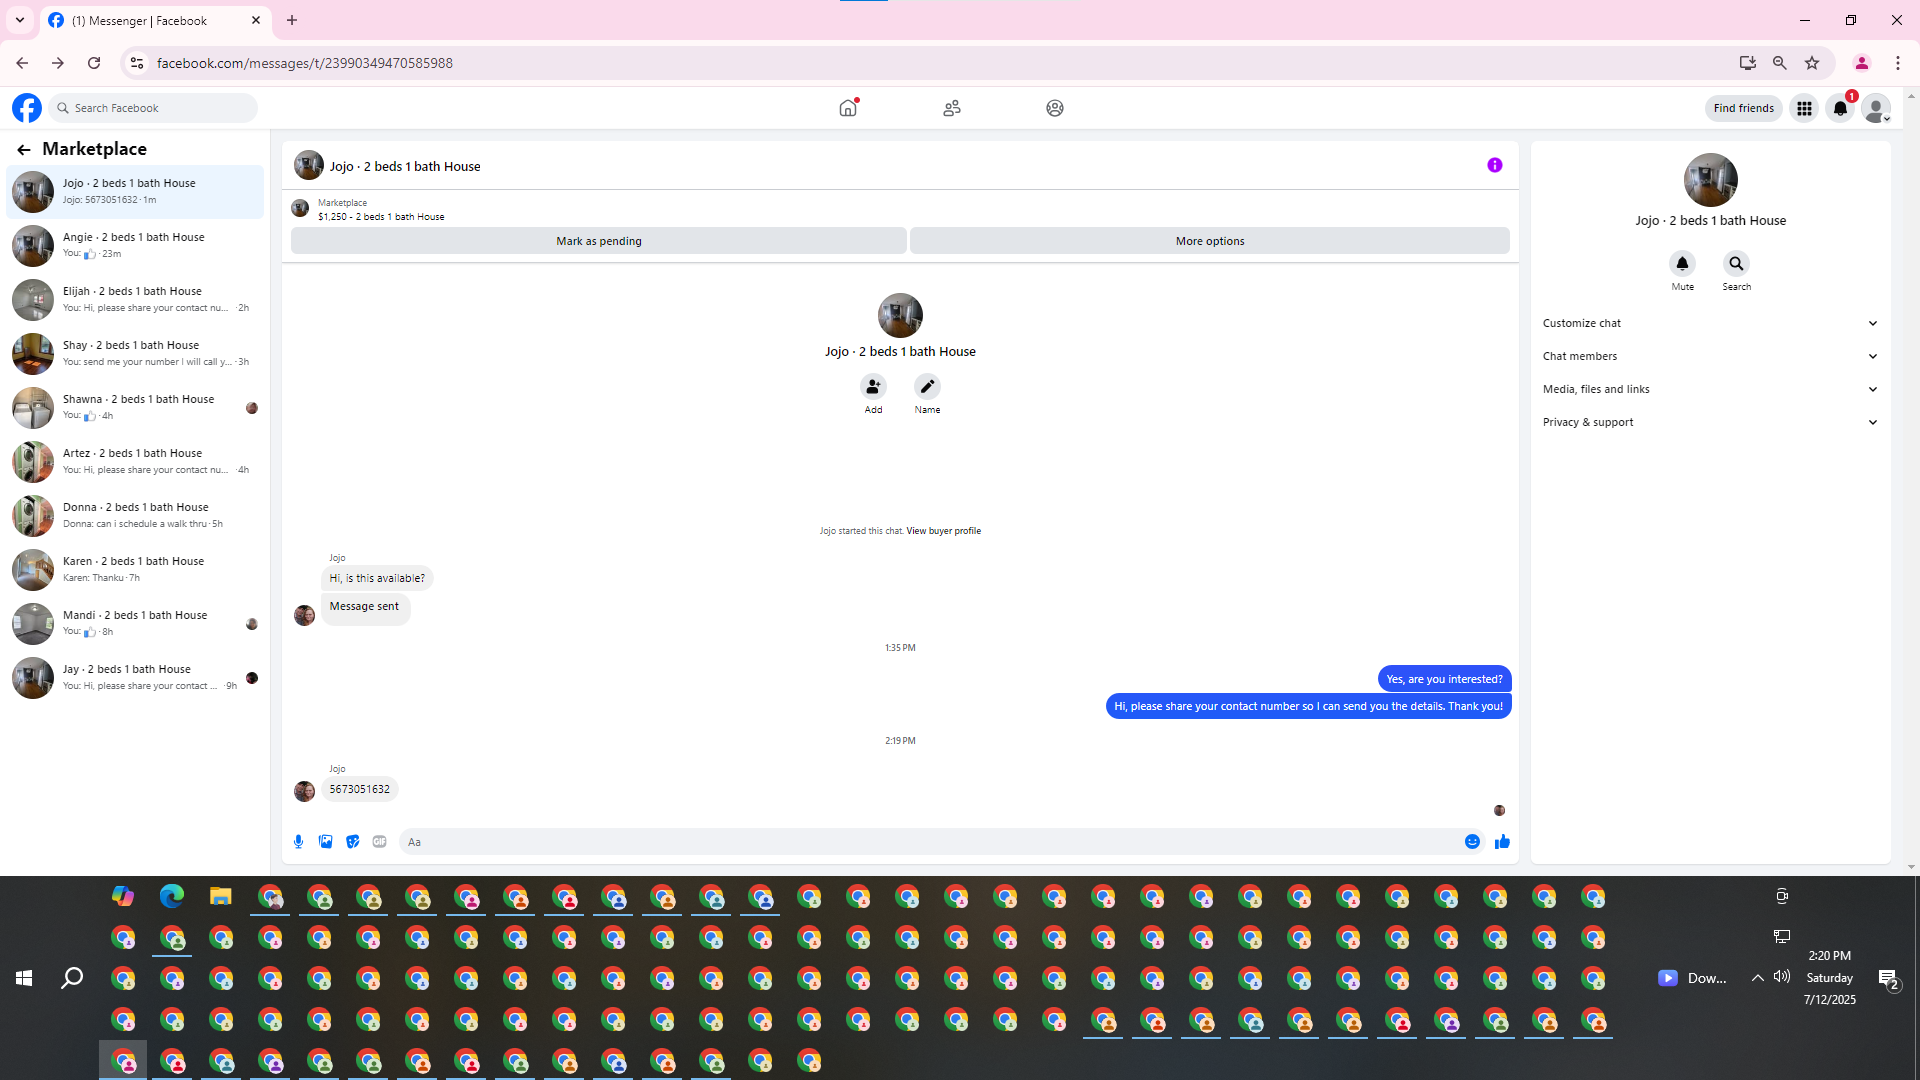This screenshot has height=1080, width=1920.
Task: Edit chat name with pencil icon
Action: click(927, 387)
